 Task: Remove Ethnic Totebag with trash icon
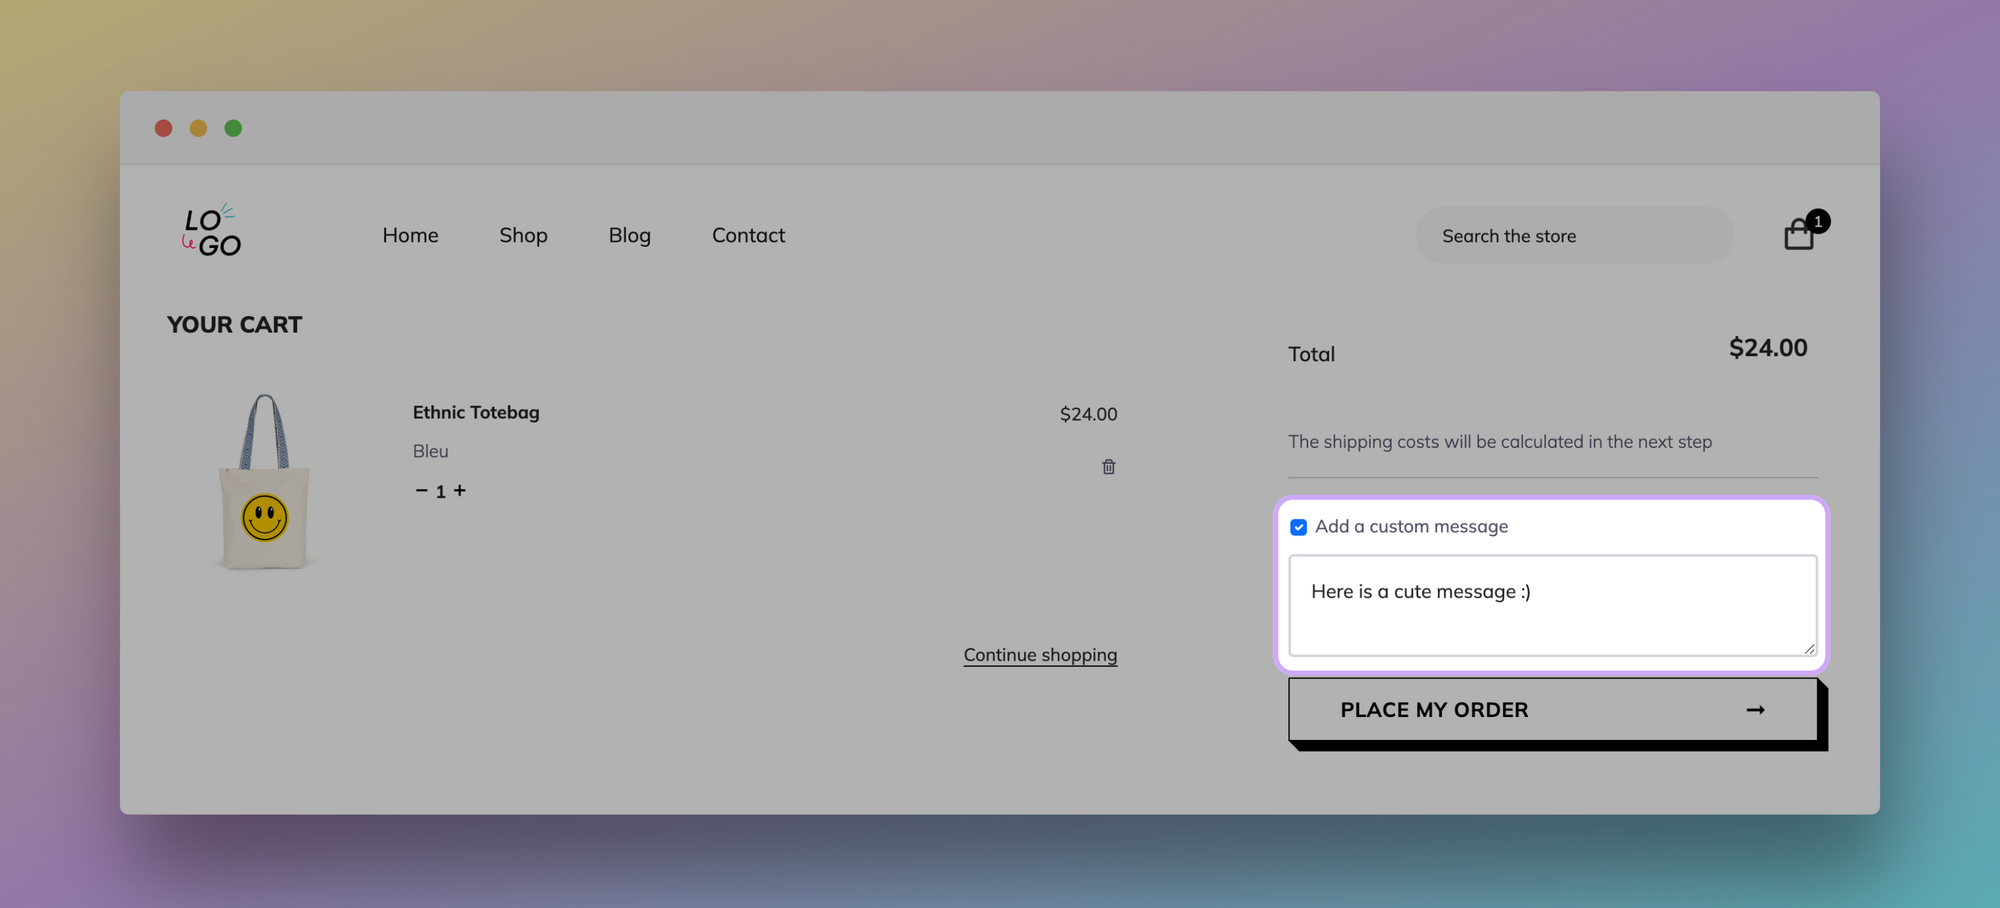pyautogui.click(x=1108, y=467)
